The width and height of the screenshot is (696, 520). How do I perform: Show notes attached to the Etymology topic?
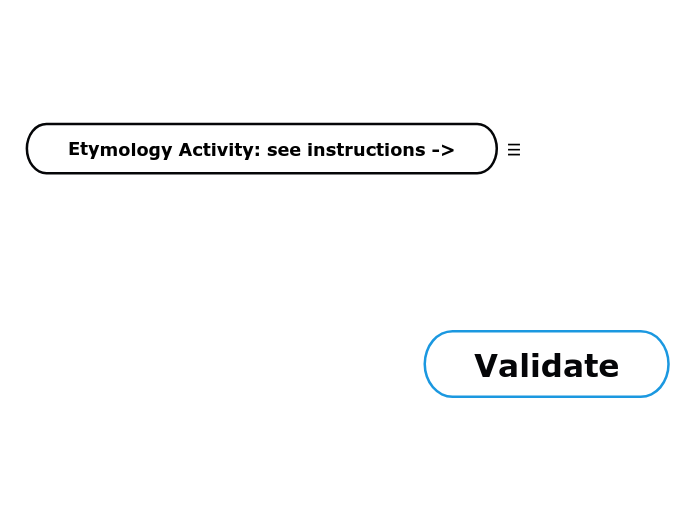(x=513, y=150)
